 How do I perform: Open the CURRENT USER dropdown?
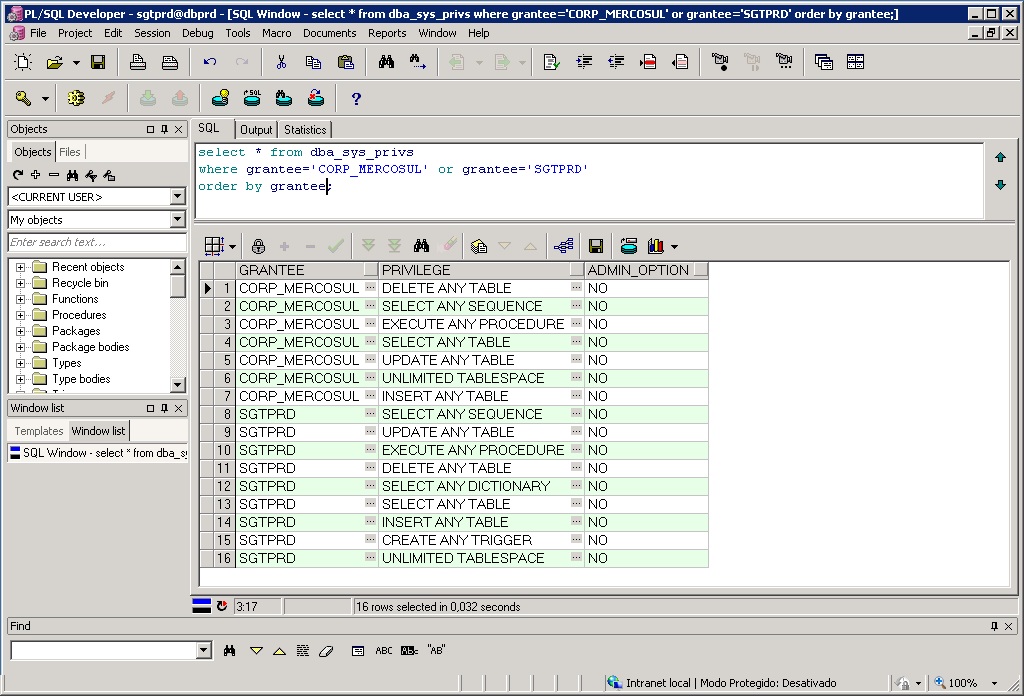pos(177,197)
